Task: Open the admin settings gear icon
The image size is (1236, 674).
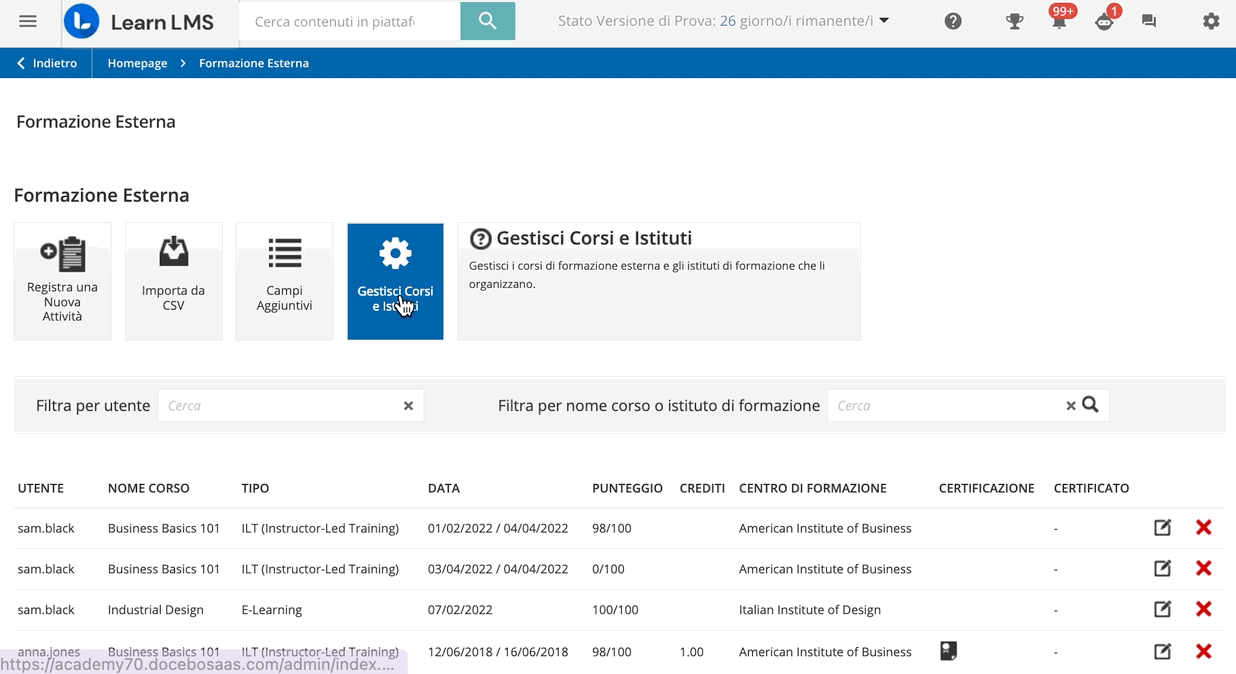Action: point(1211,21)
